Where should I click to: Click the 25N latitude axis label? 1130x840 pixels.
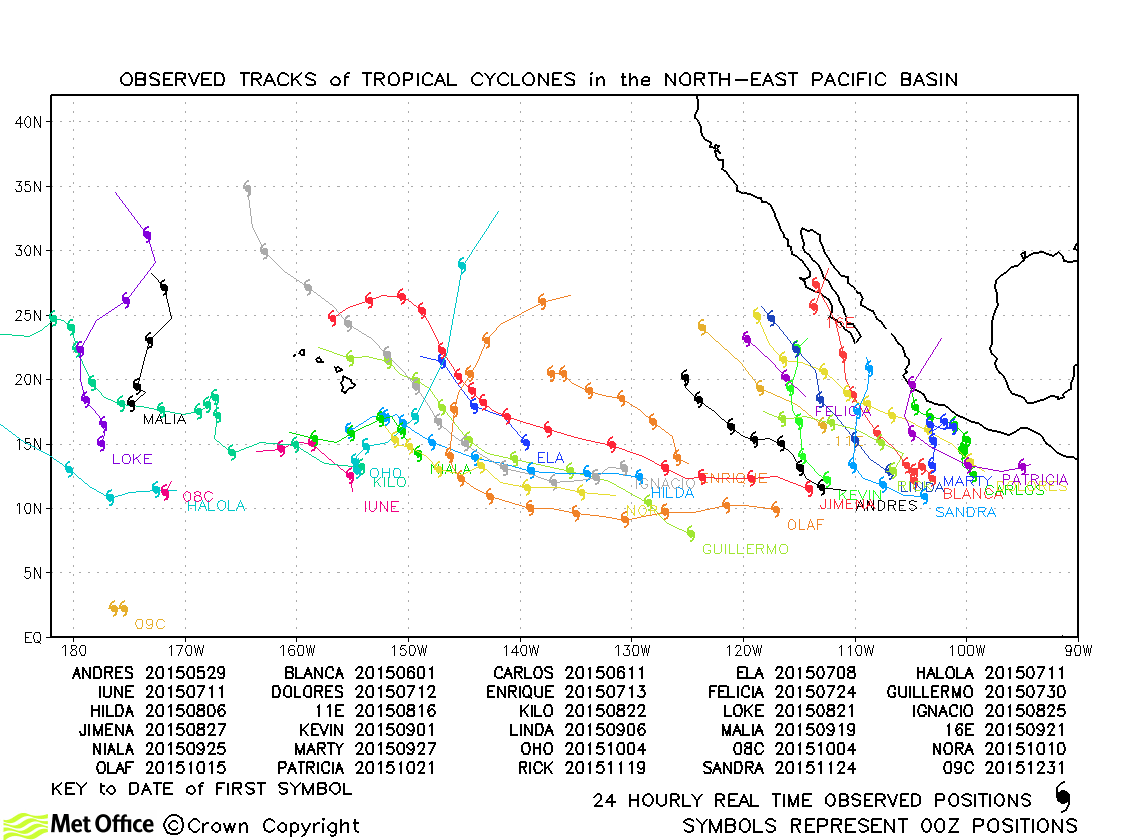(29, 316)
